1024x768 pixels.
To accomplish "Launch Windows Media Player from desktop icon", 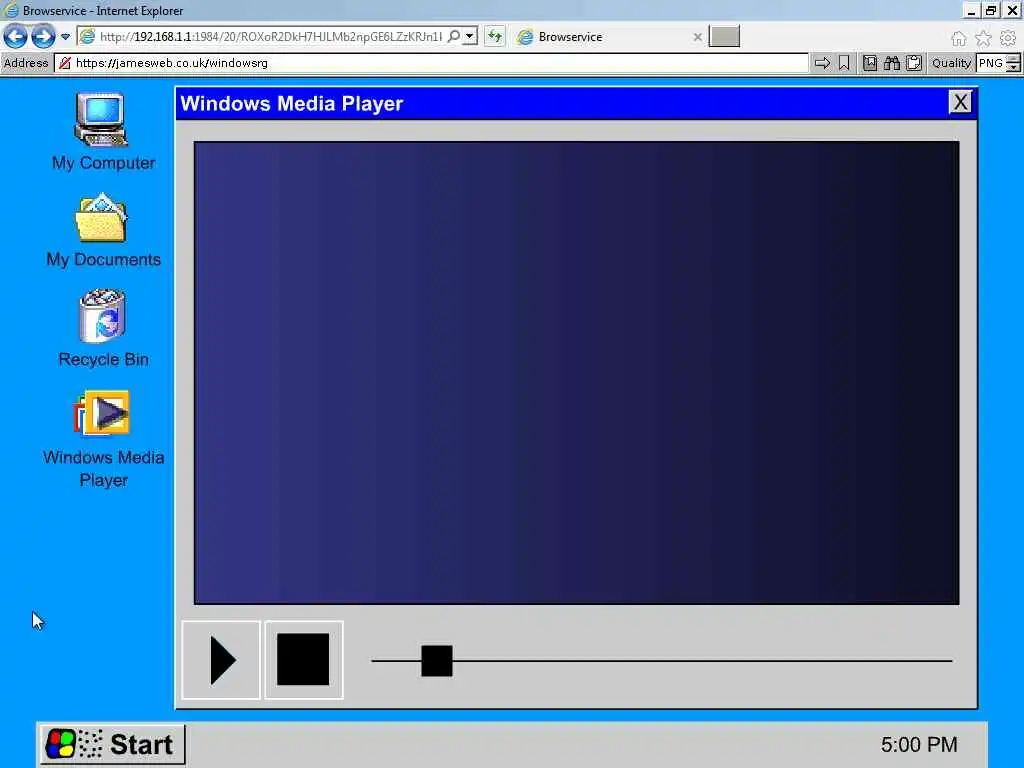I will tap(103, 413).
